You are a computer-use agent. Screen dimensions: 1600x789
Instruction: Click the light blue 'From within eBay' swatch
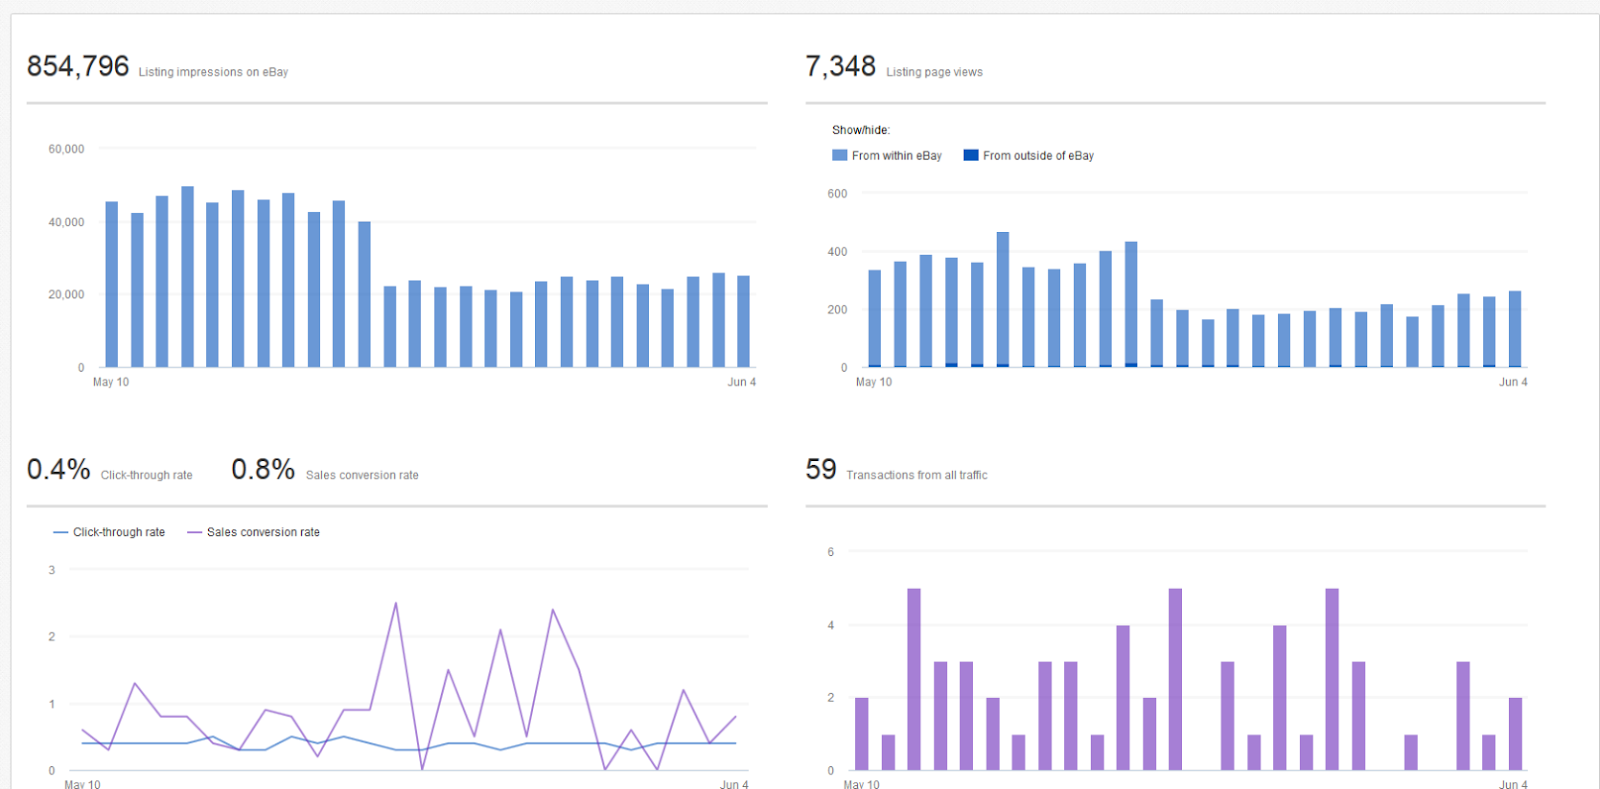tap(840, 155)
